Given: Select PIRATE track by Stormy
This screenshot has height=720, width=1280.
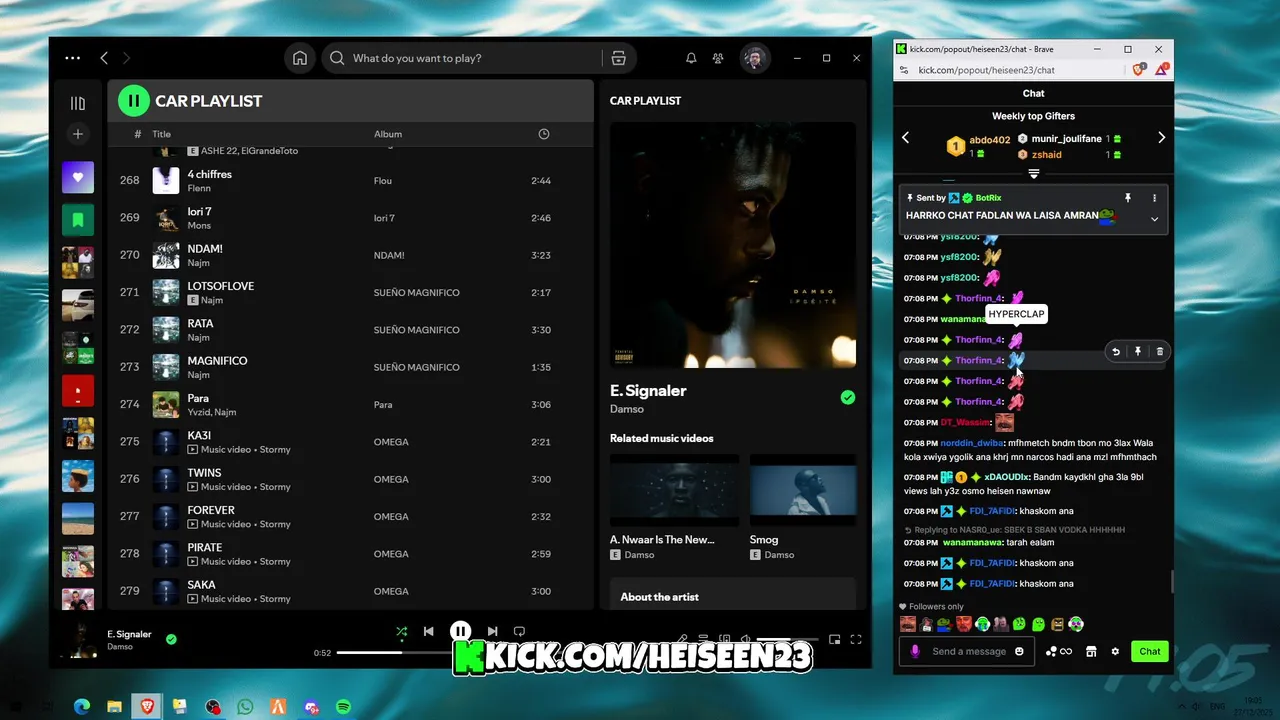Looking at the screenshot, I should (x=350, y=554).
